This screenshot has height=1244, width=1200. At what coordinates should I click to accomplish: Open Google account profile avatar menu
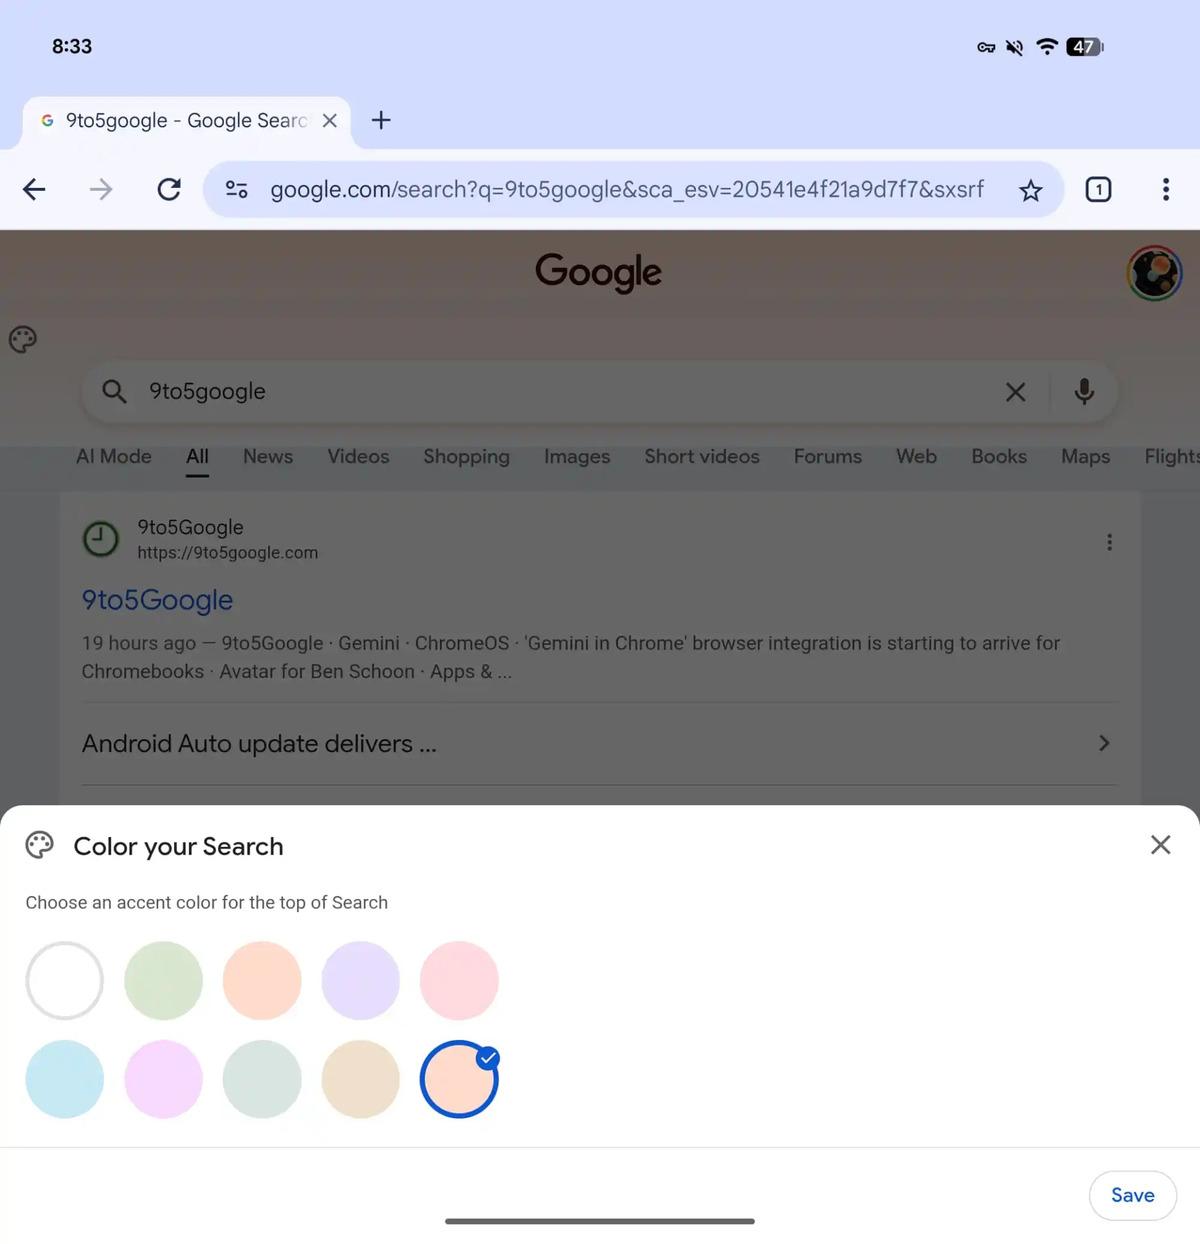[x=1154, y=273]
